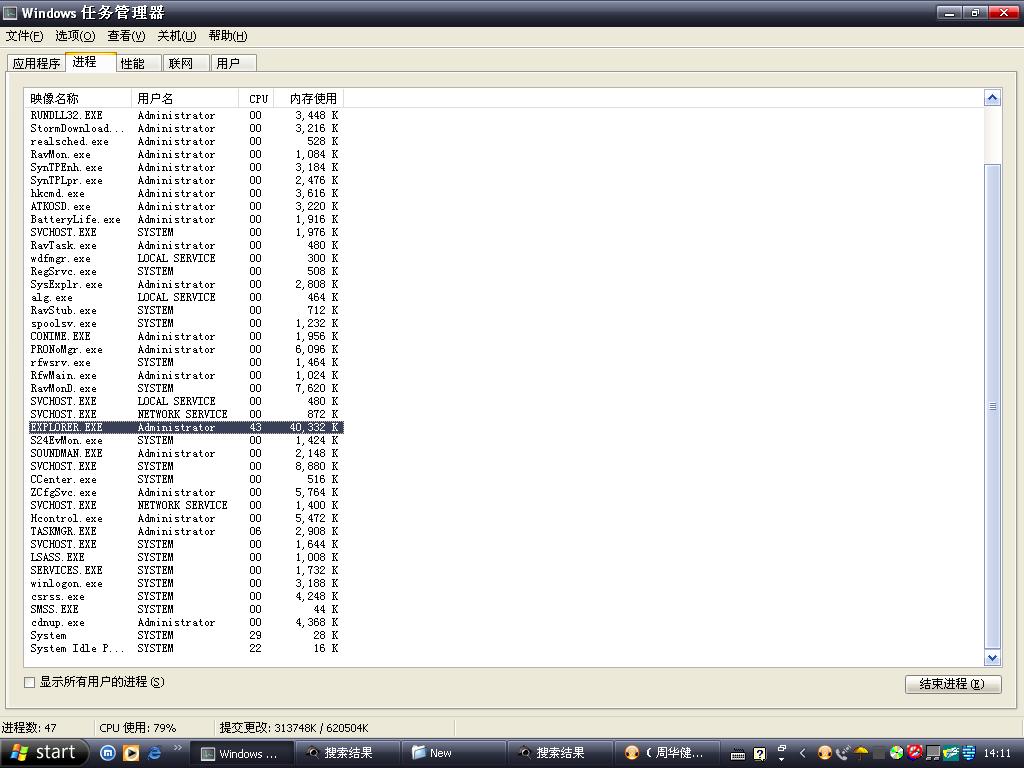Sort by the 映像名称 column header
Image resolution: width=1024 pixels, height=768 pixels.
click(78, 99)
